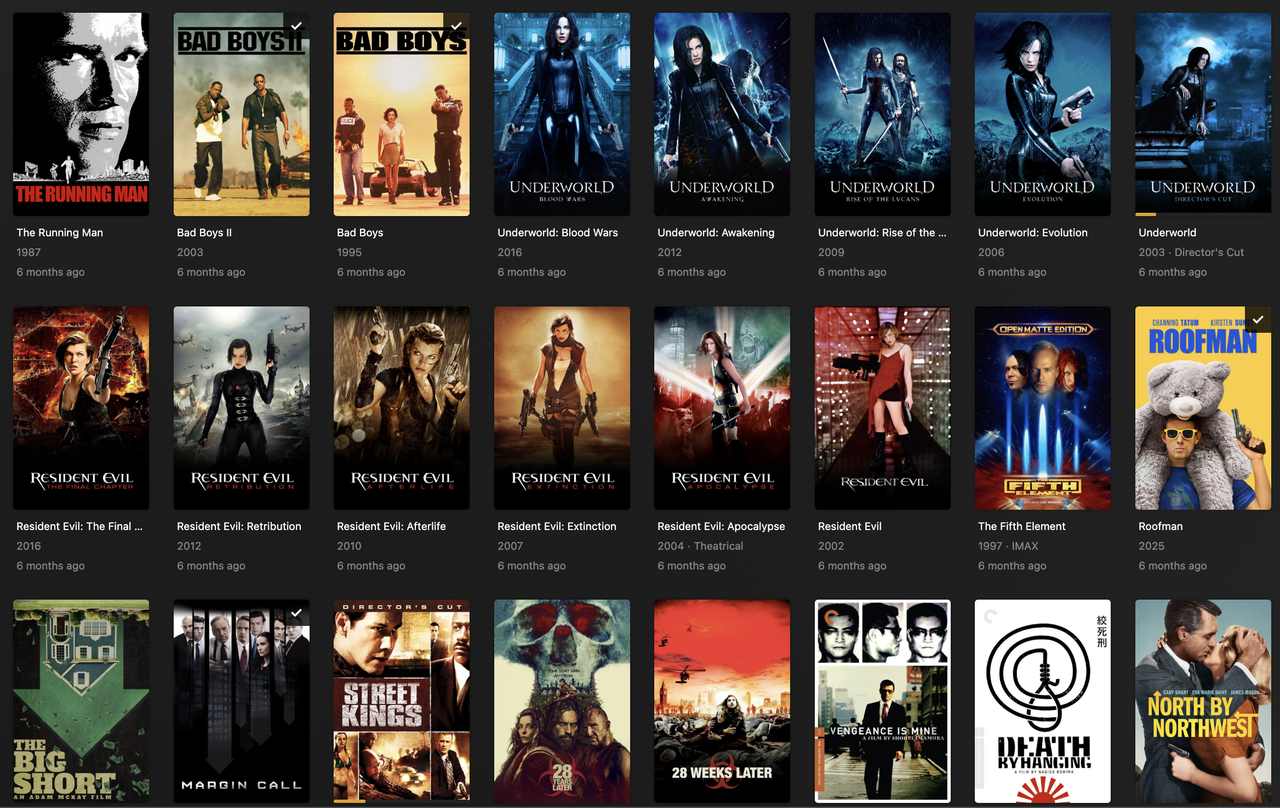Open the Roofman poster
The image size is (1280, 808).
coord(1203,408)
